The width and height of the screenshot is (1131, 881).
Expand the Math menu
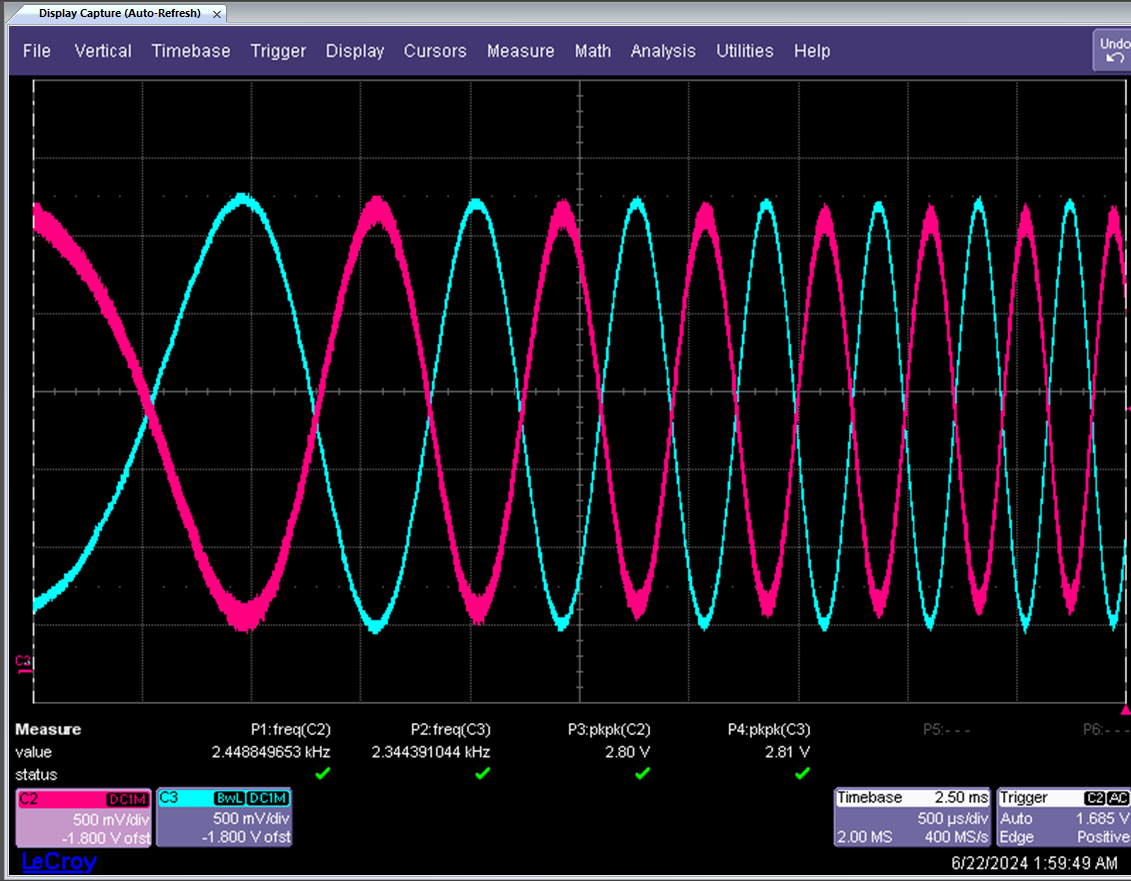coord(592,51)
